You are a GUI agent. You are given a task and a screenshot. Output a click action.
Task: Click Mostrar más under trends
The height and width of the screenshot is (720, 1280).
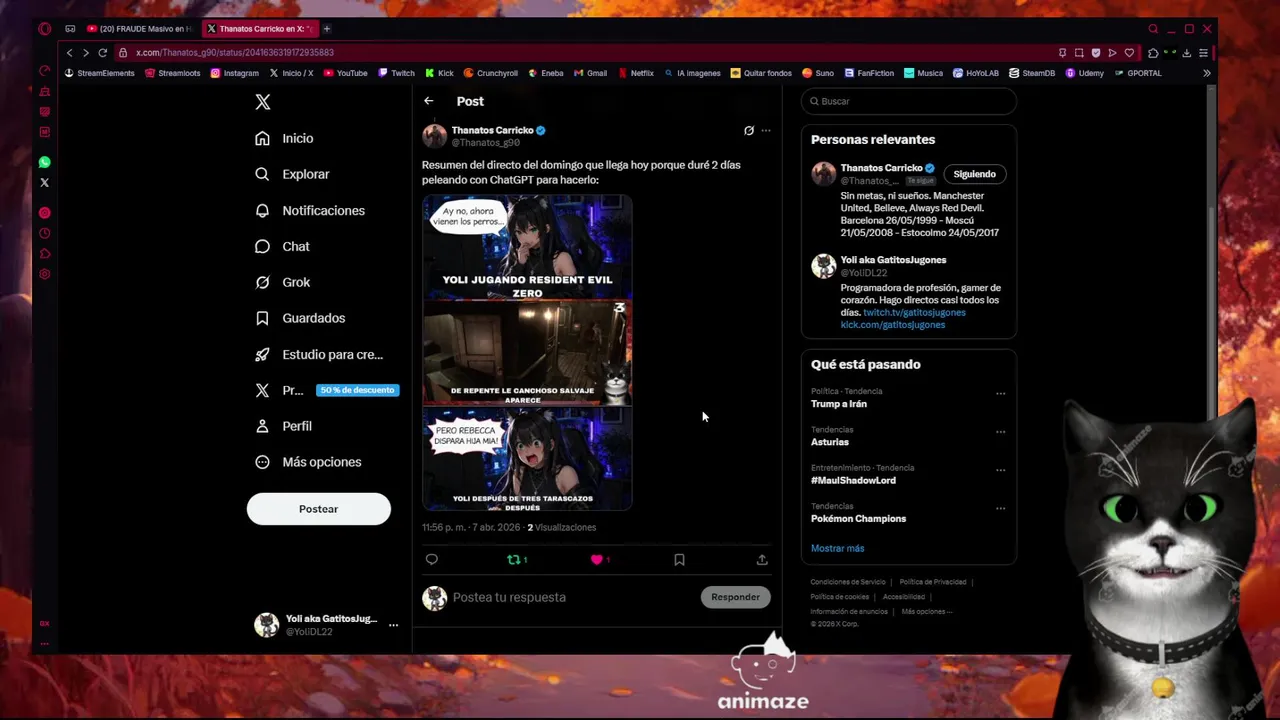point(837,548)
